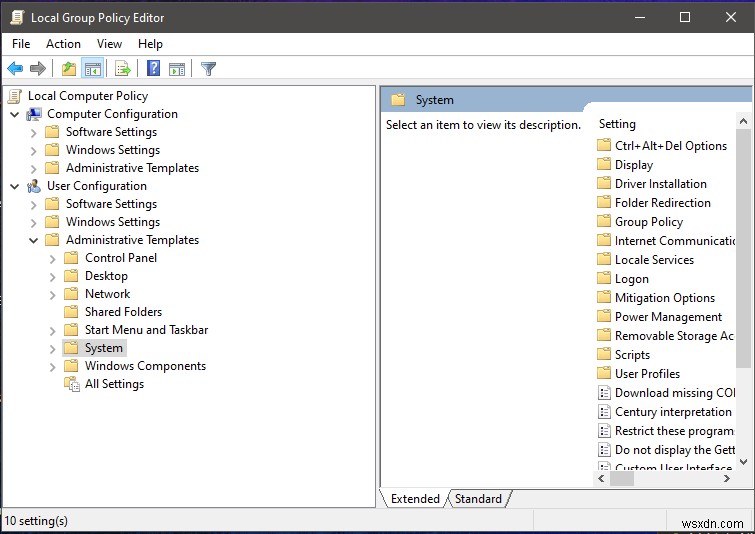Click the System folder icon in header

click(x=398, y=100)
